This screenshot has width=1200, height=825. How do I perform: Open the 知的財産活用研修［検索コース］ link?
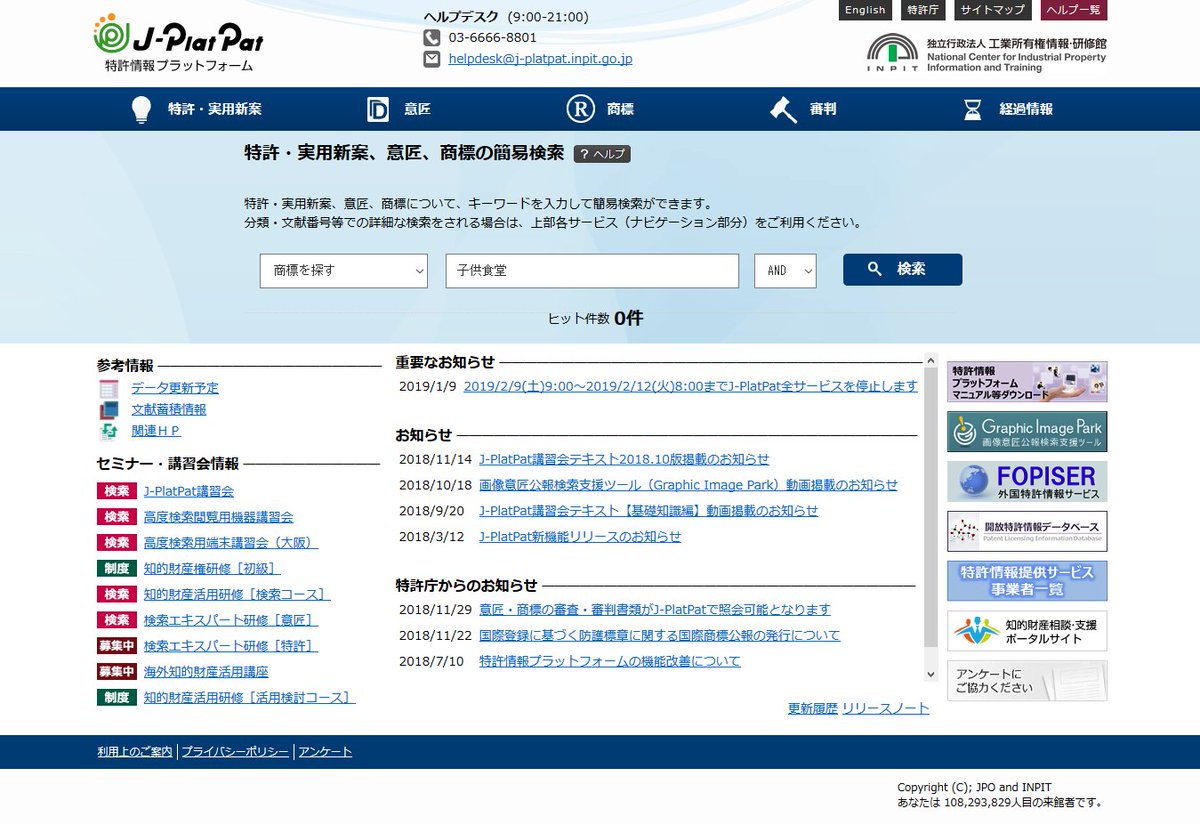click(x=237, y=594)
